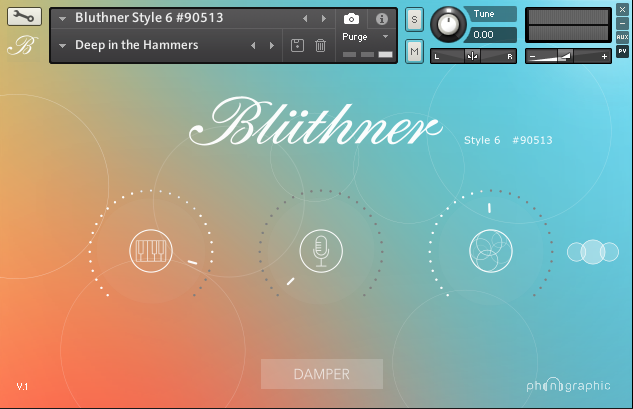Save the current snapshot
The height and width of the screenshot is (409, 633).
pyautogui.click(x=298, y=45)
